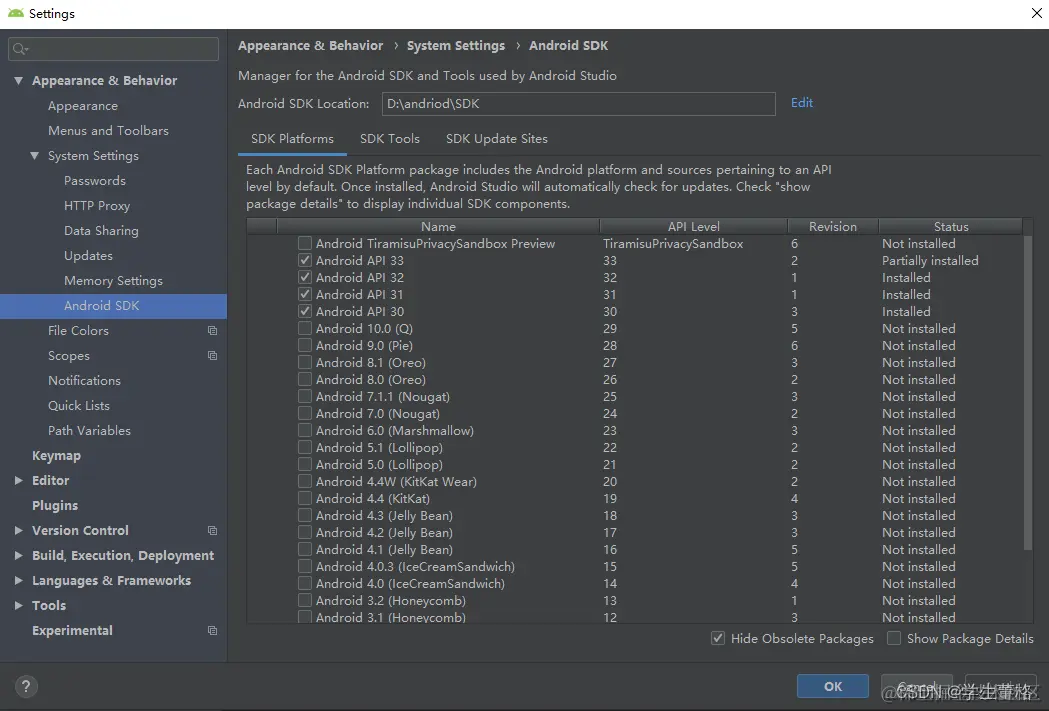The image size is (1049, 711).
Task: Collapse the System Settings tree arrow
Action: pyautogui.click(x=34, y=155)
